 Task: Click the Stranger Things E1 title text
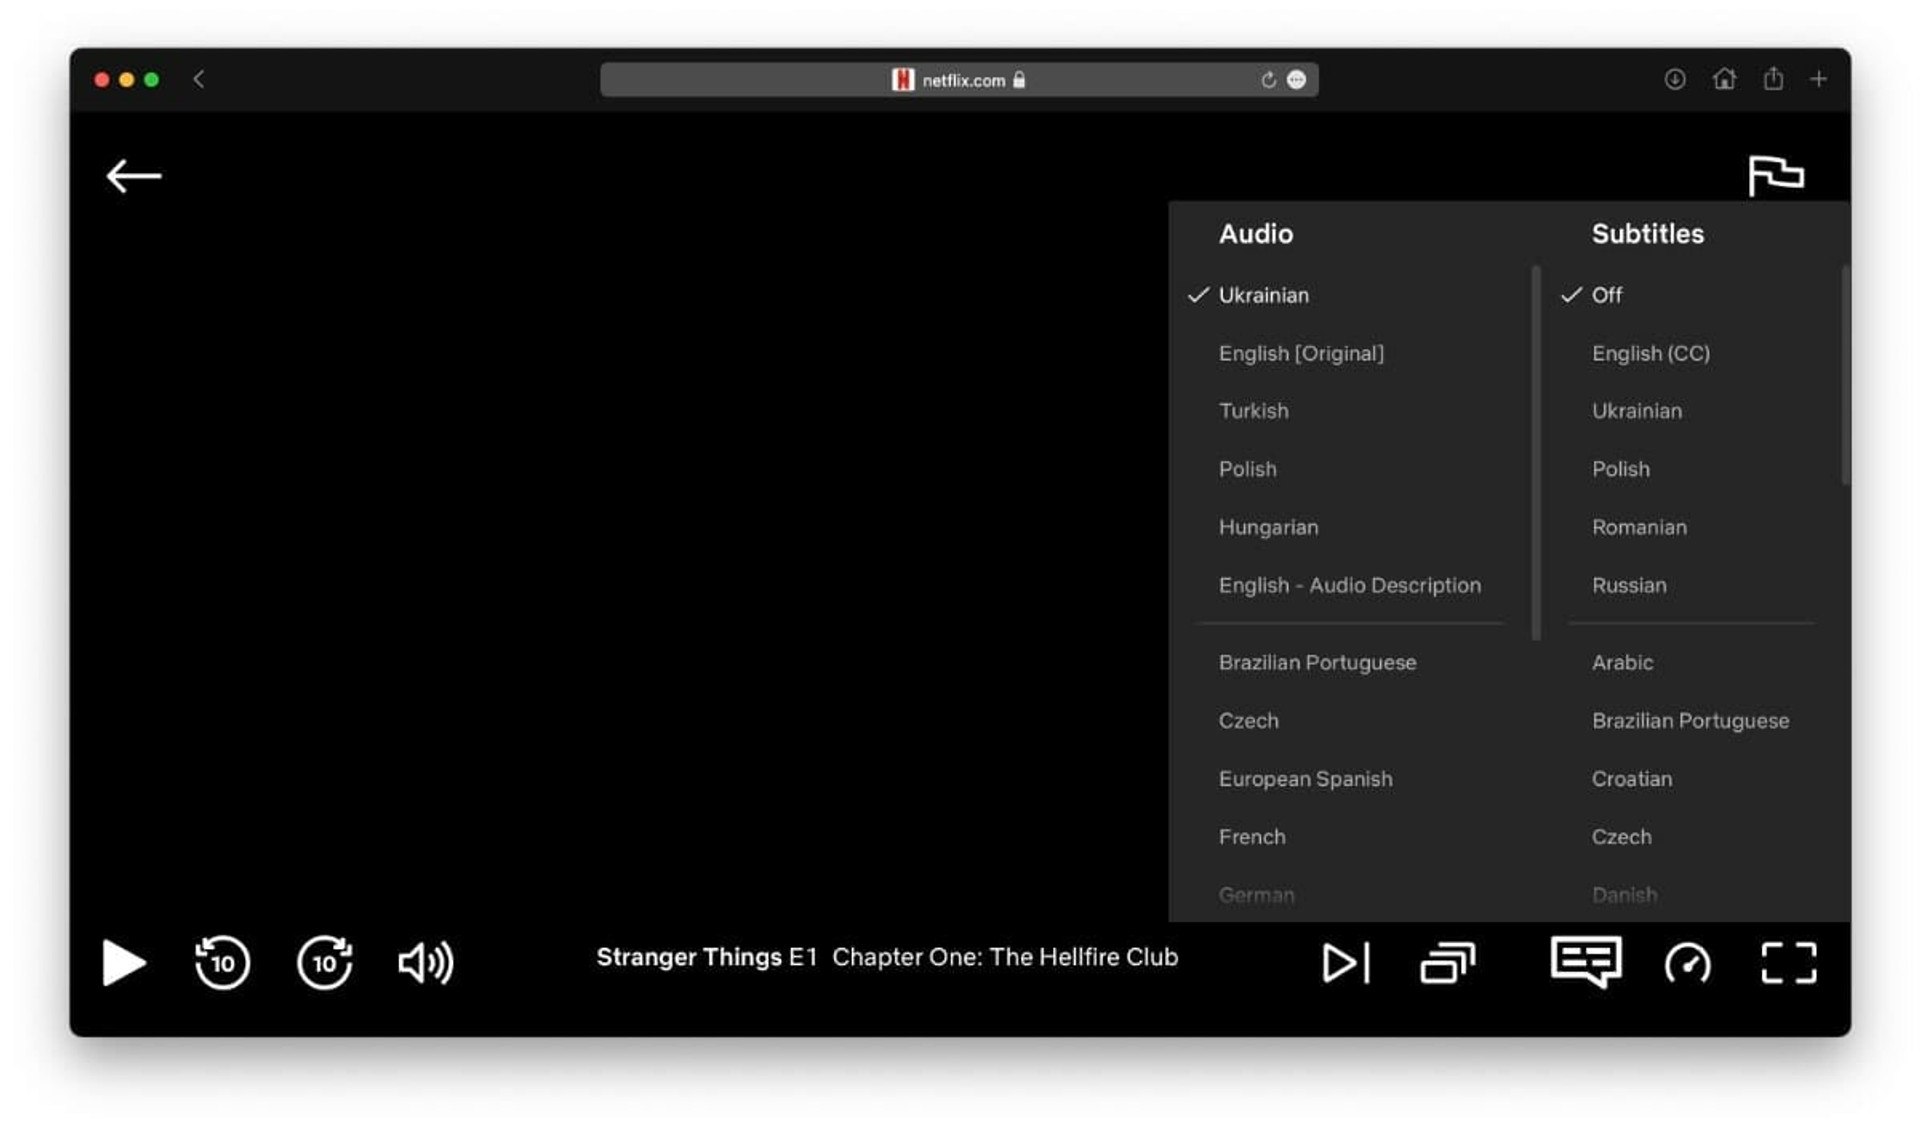[707, 957]
